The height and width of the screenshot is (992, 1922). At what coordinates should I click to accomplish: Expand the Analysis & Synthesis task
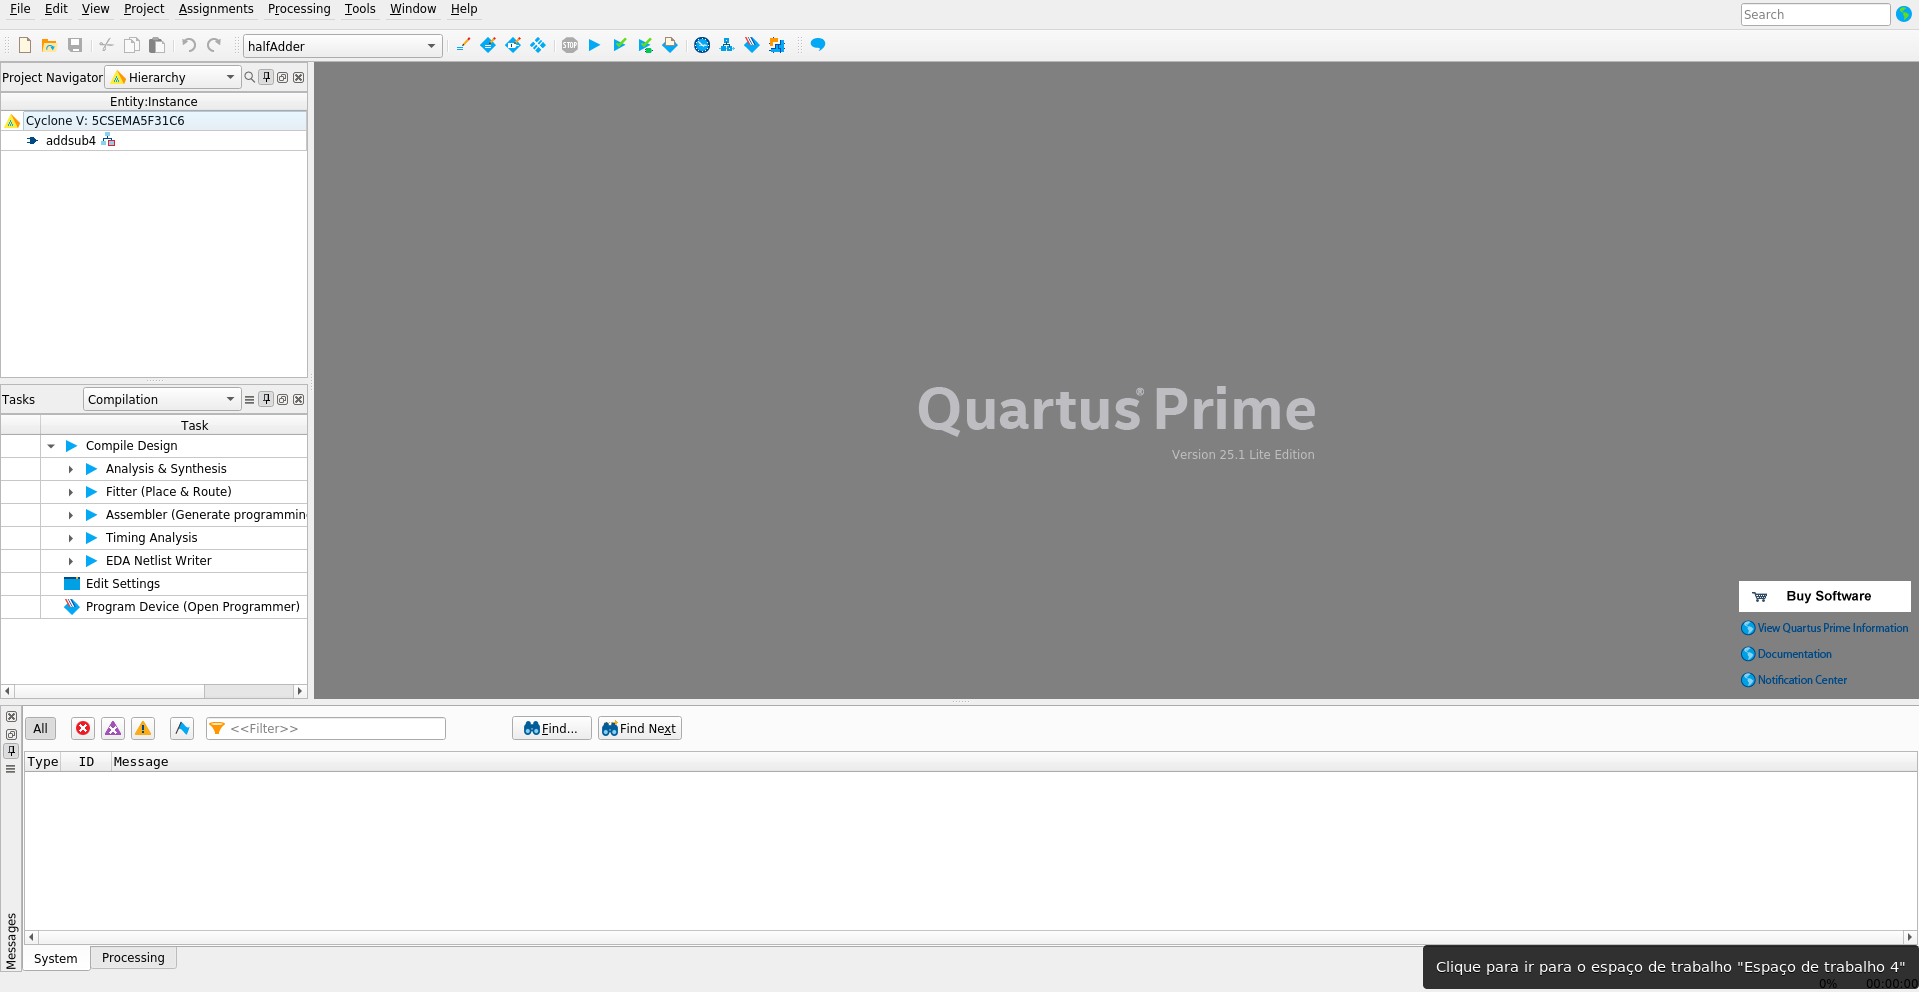71,469
